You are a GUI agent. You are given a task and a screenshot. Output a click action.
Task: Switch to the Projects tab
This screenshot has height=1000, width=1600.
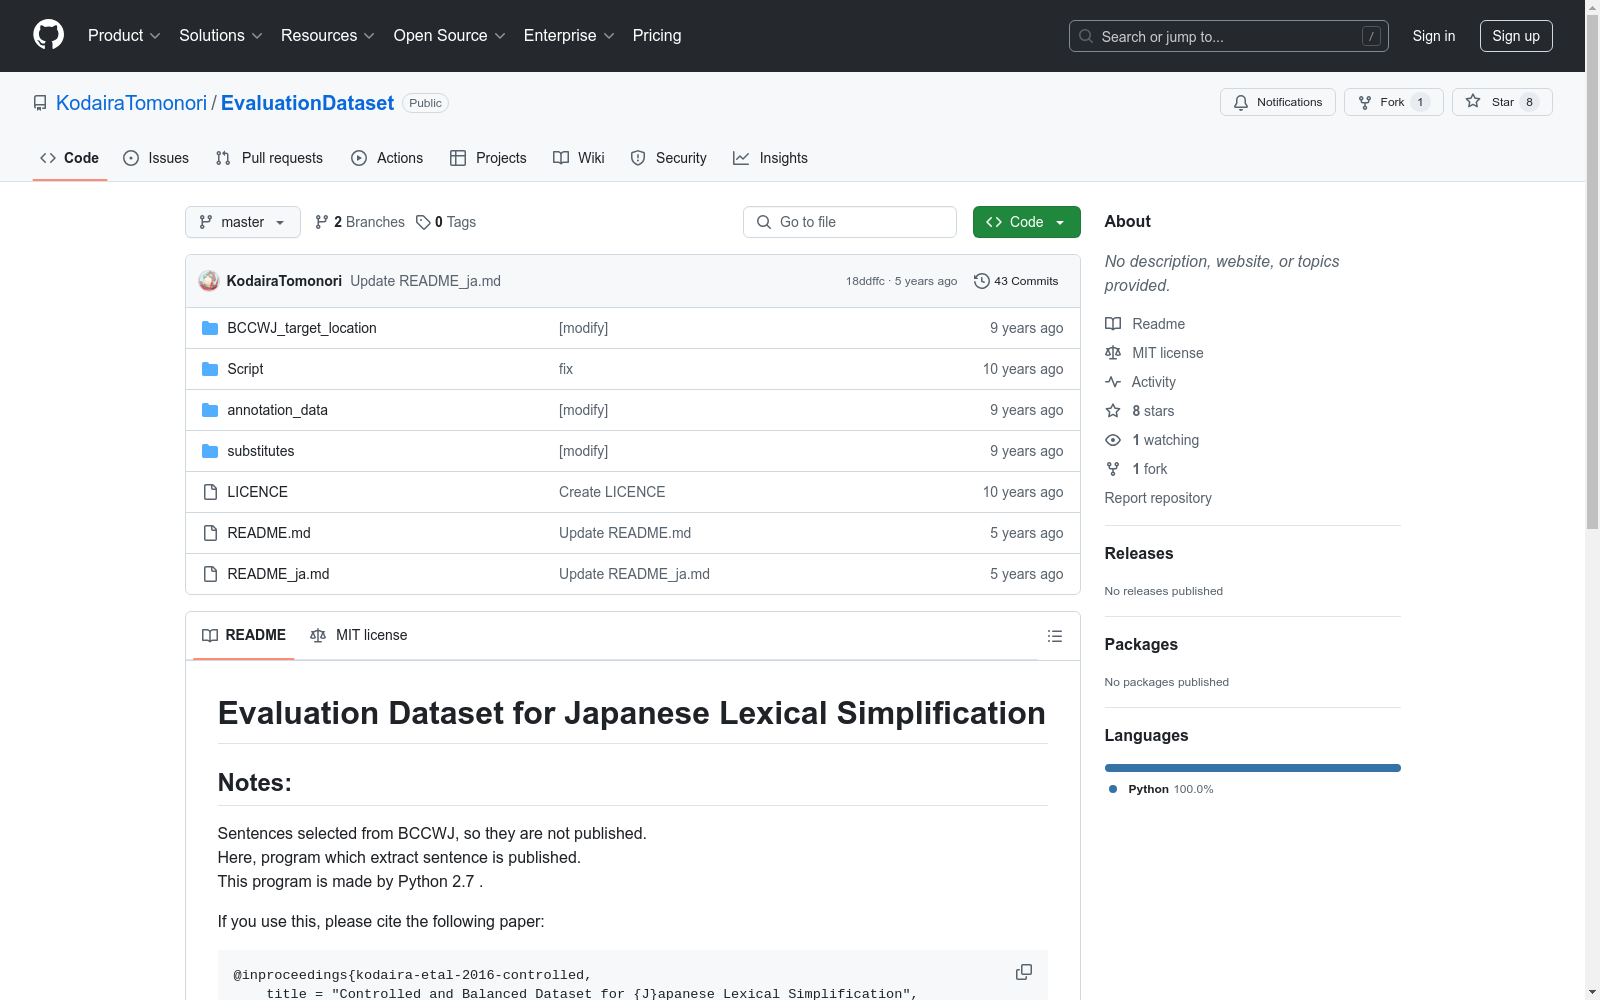[488, 158]
